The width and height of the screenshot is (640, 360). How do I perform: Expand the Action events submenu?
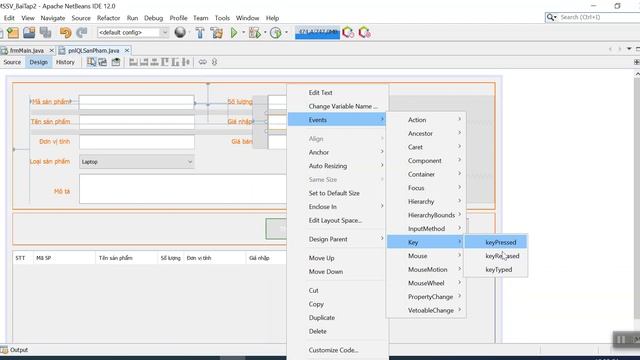pos(426,120)
